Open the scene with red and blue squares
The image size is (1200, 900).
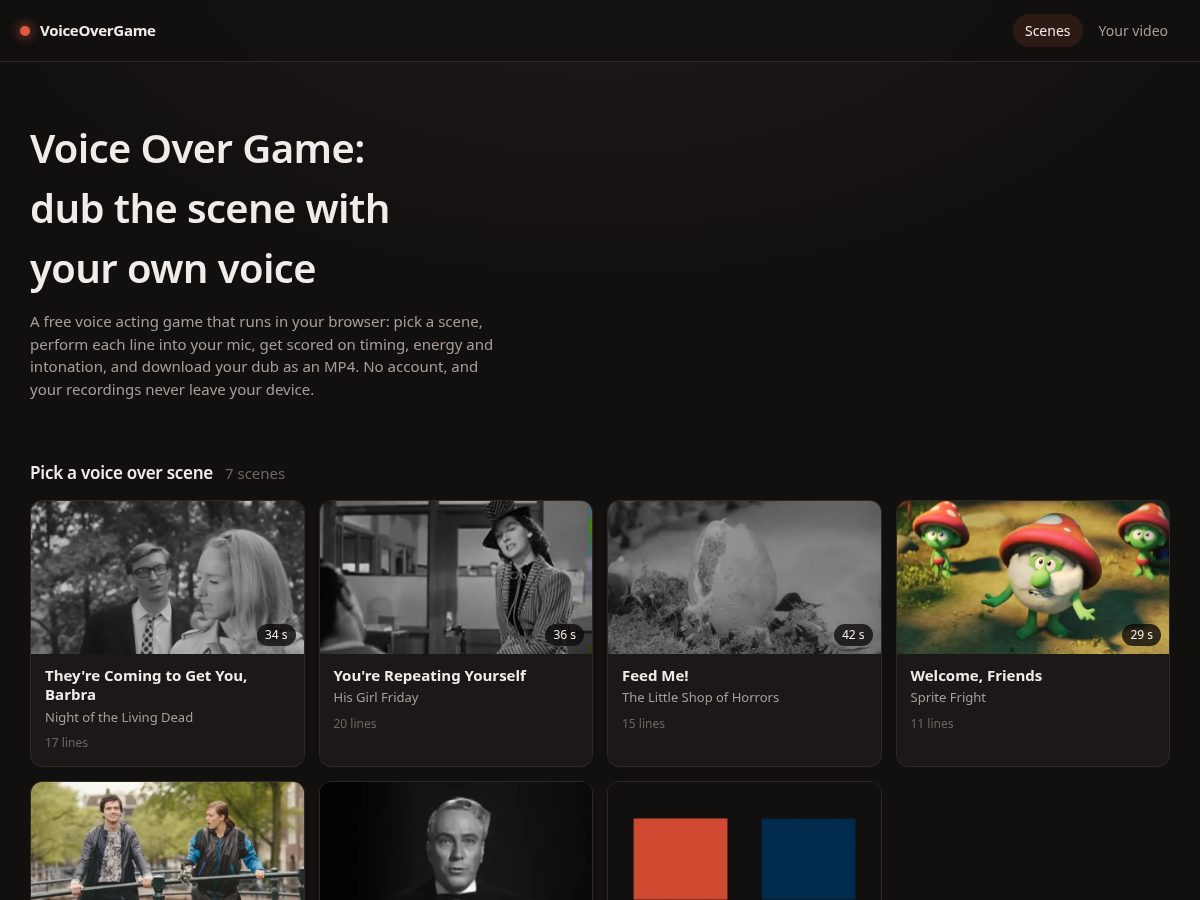click(744, 841)
